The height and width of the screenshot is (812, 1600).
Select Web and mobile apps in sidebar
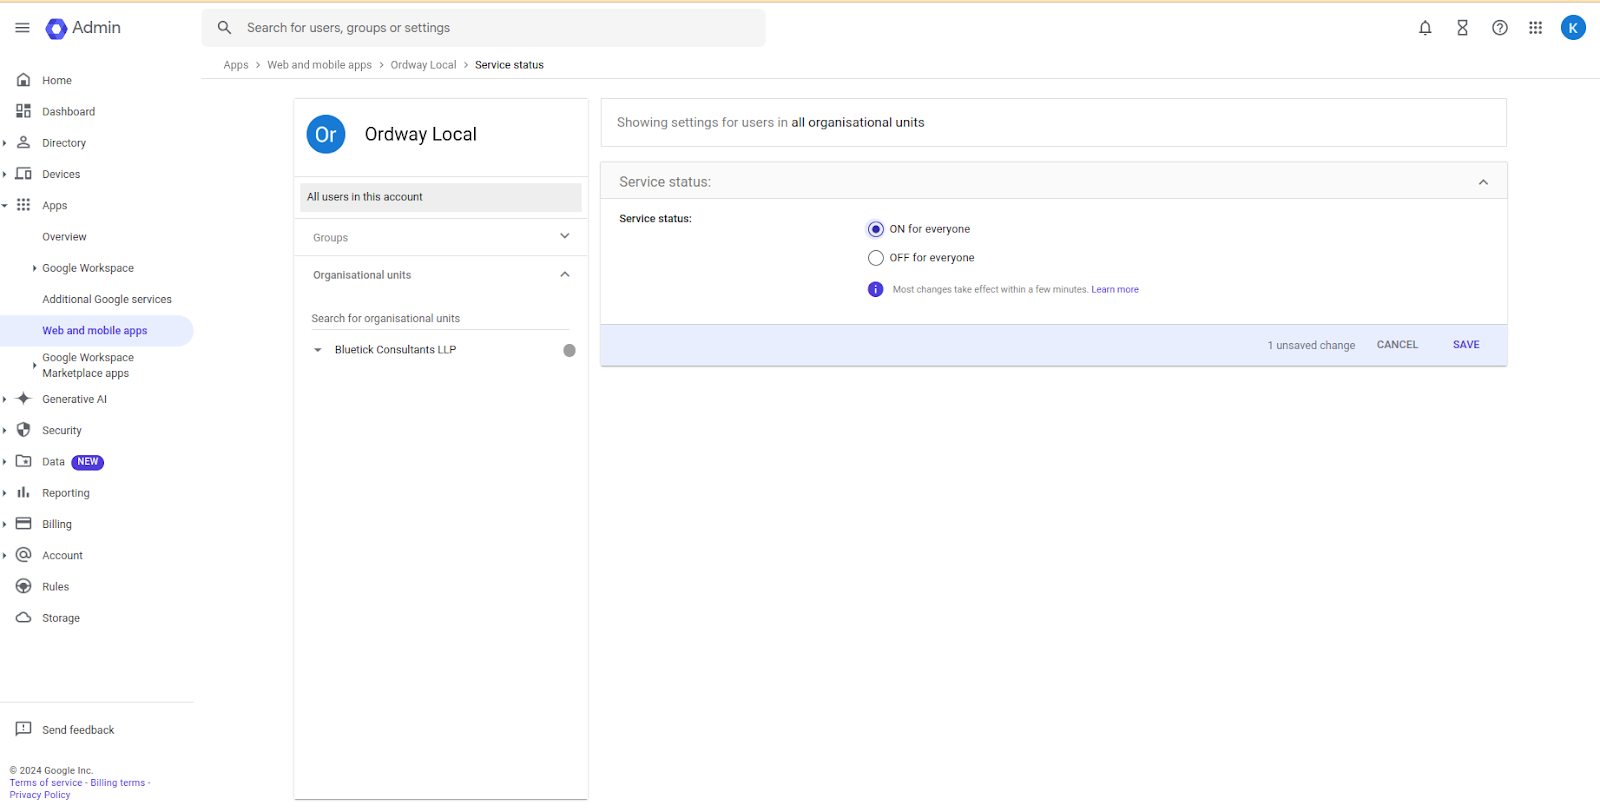95,331
